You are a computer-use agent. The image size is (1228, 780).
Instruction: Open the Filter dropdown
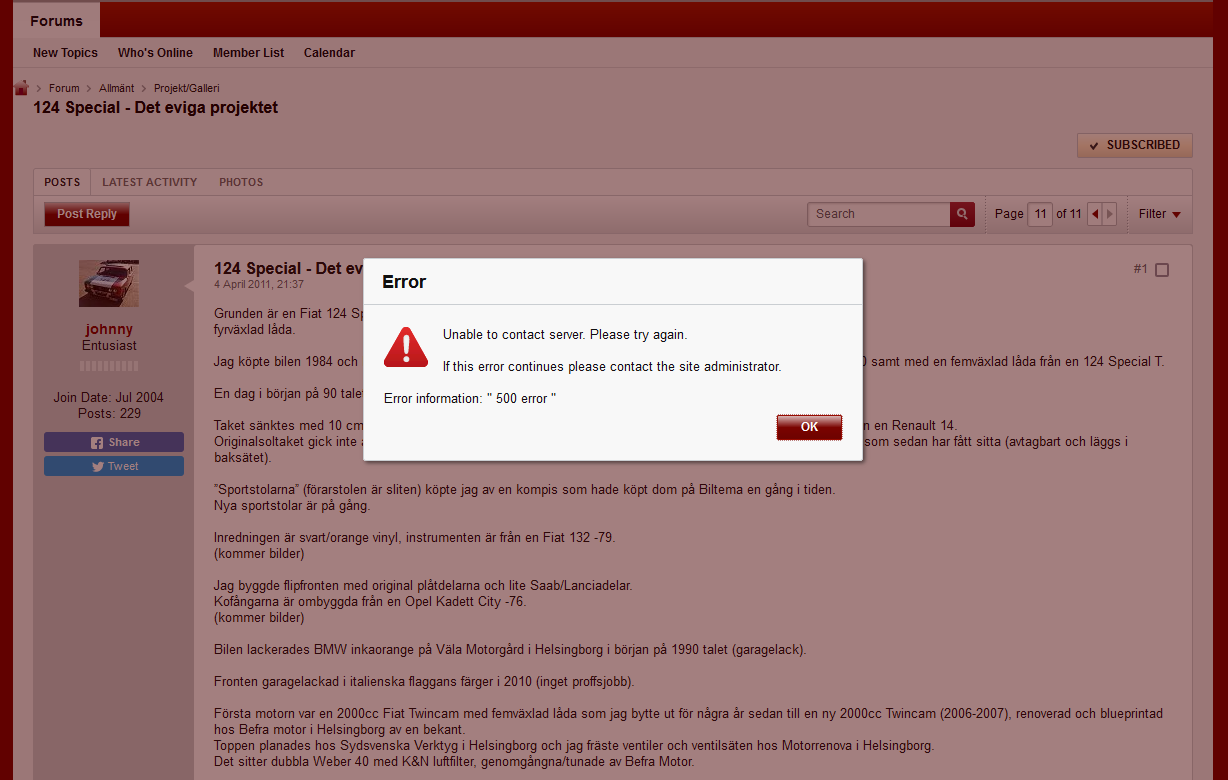[x=1159, y=214]
